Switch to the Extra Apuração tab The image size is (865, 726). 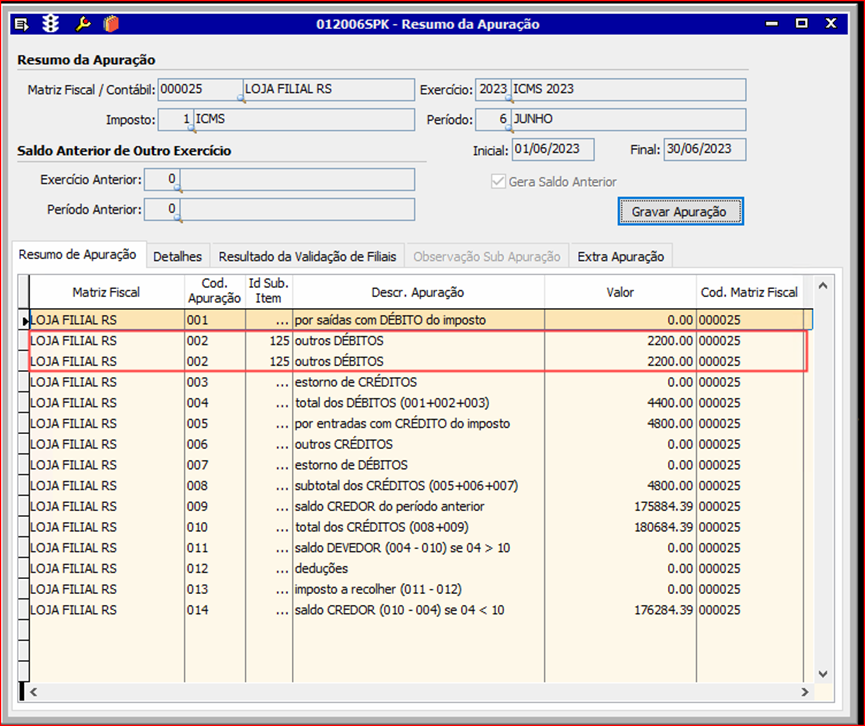tap(620, 257)
